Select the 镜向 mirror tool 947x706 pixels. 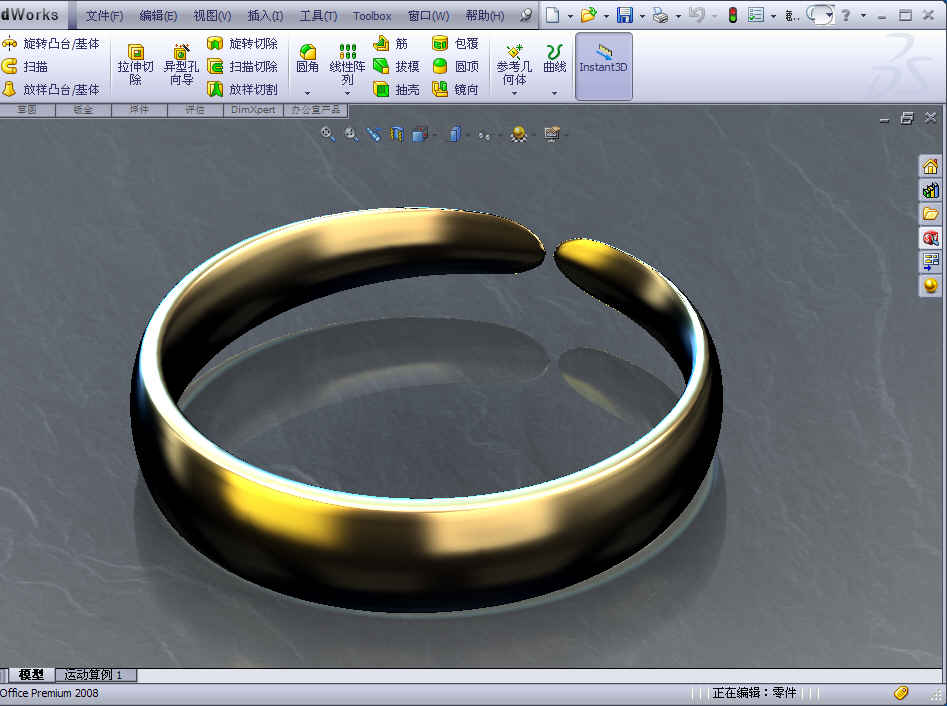455,89
